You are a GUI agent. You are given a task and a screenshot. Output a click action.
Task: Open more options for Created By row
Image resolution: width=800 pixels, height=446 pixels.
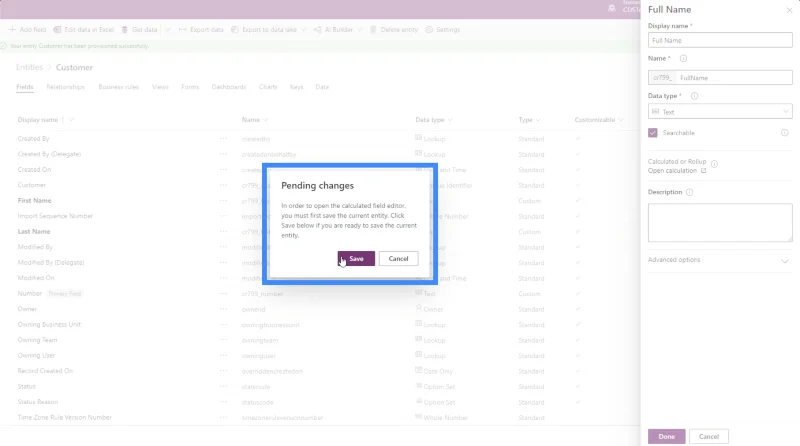(223, 138)
